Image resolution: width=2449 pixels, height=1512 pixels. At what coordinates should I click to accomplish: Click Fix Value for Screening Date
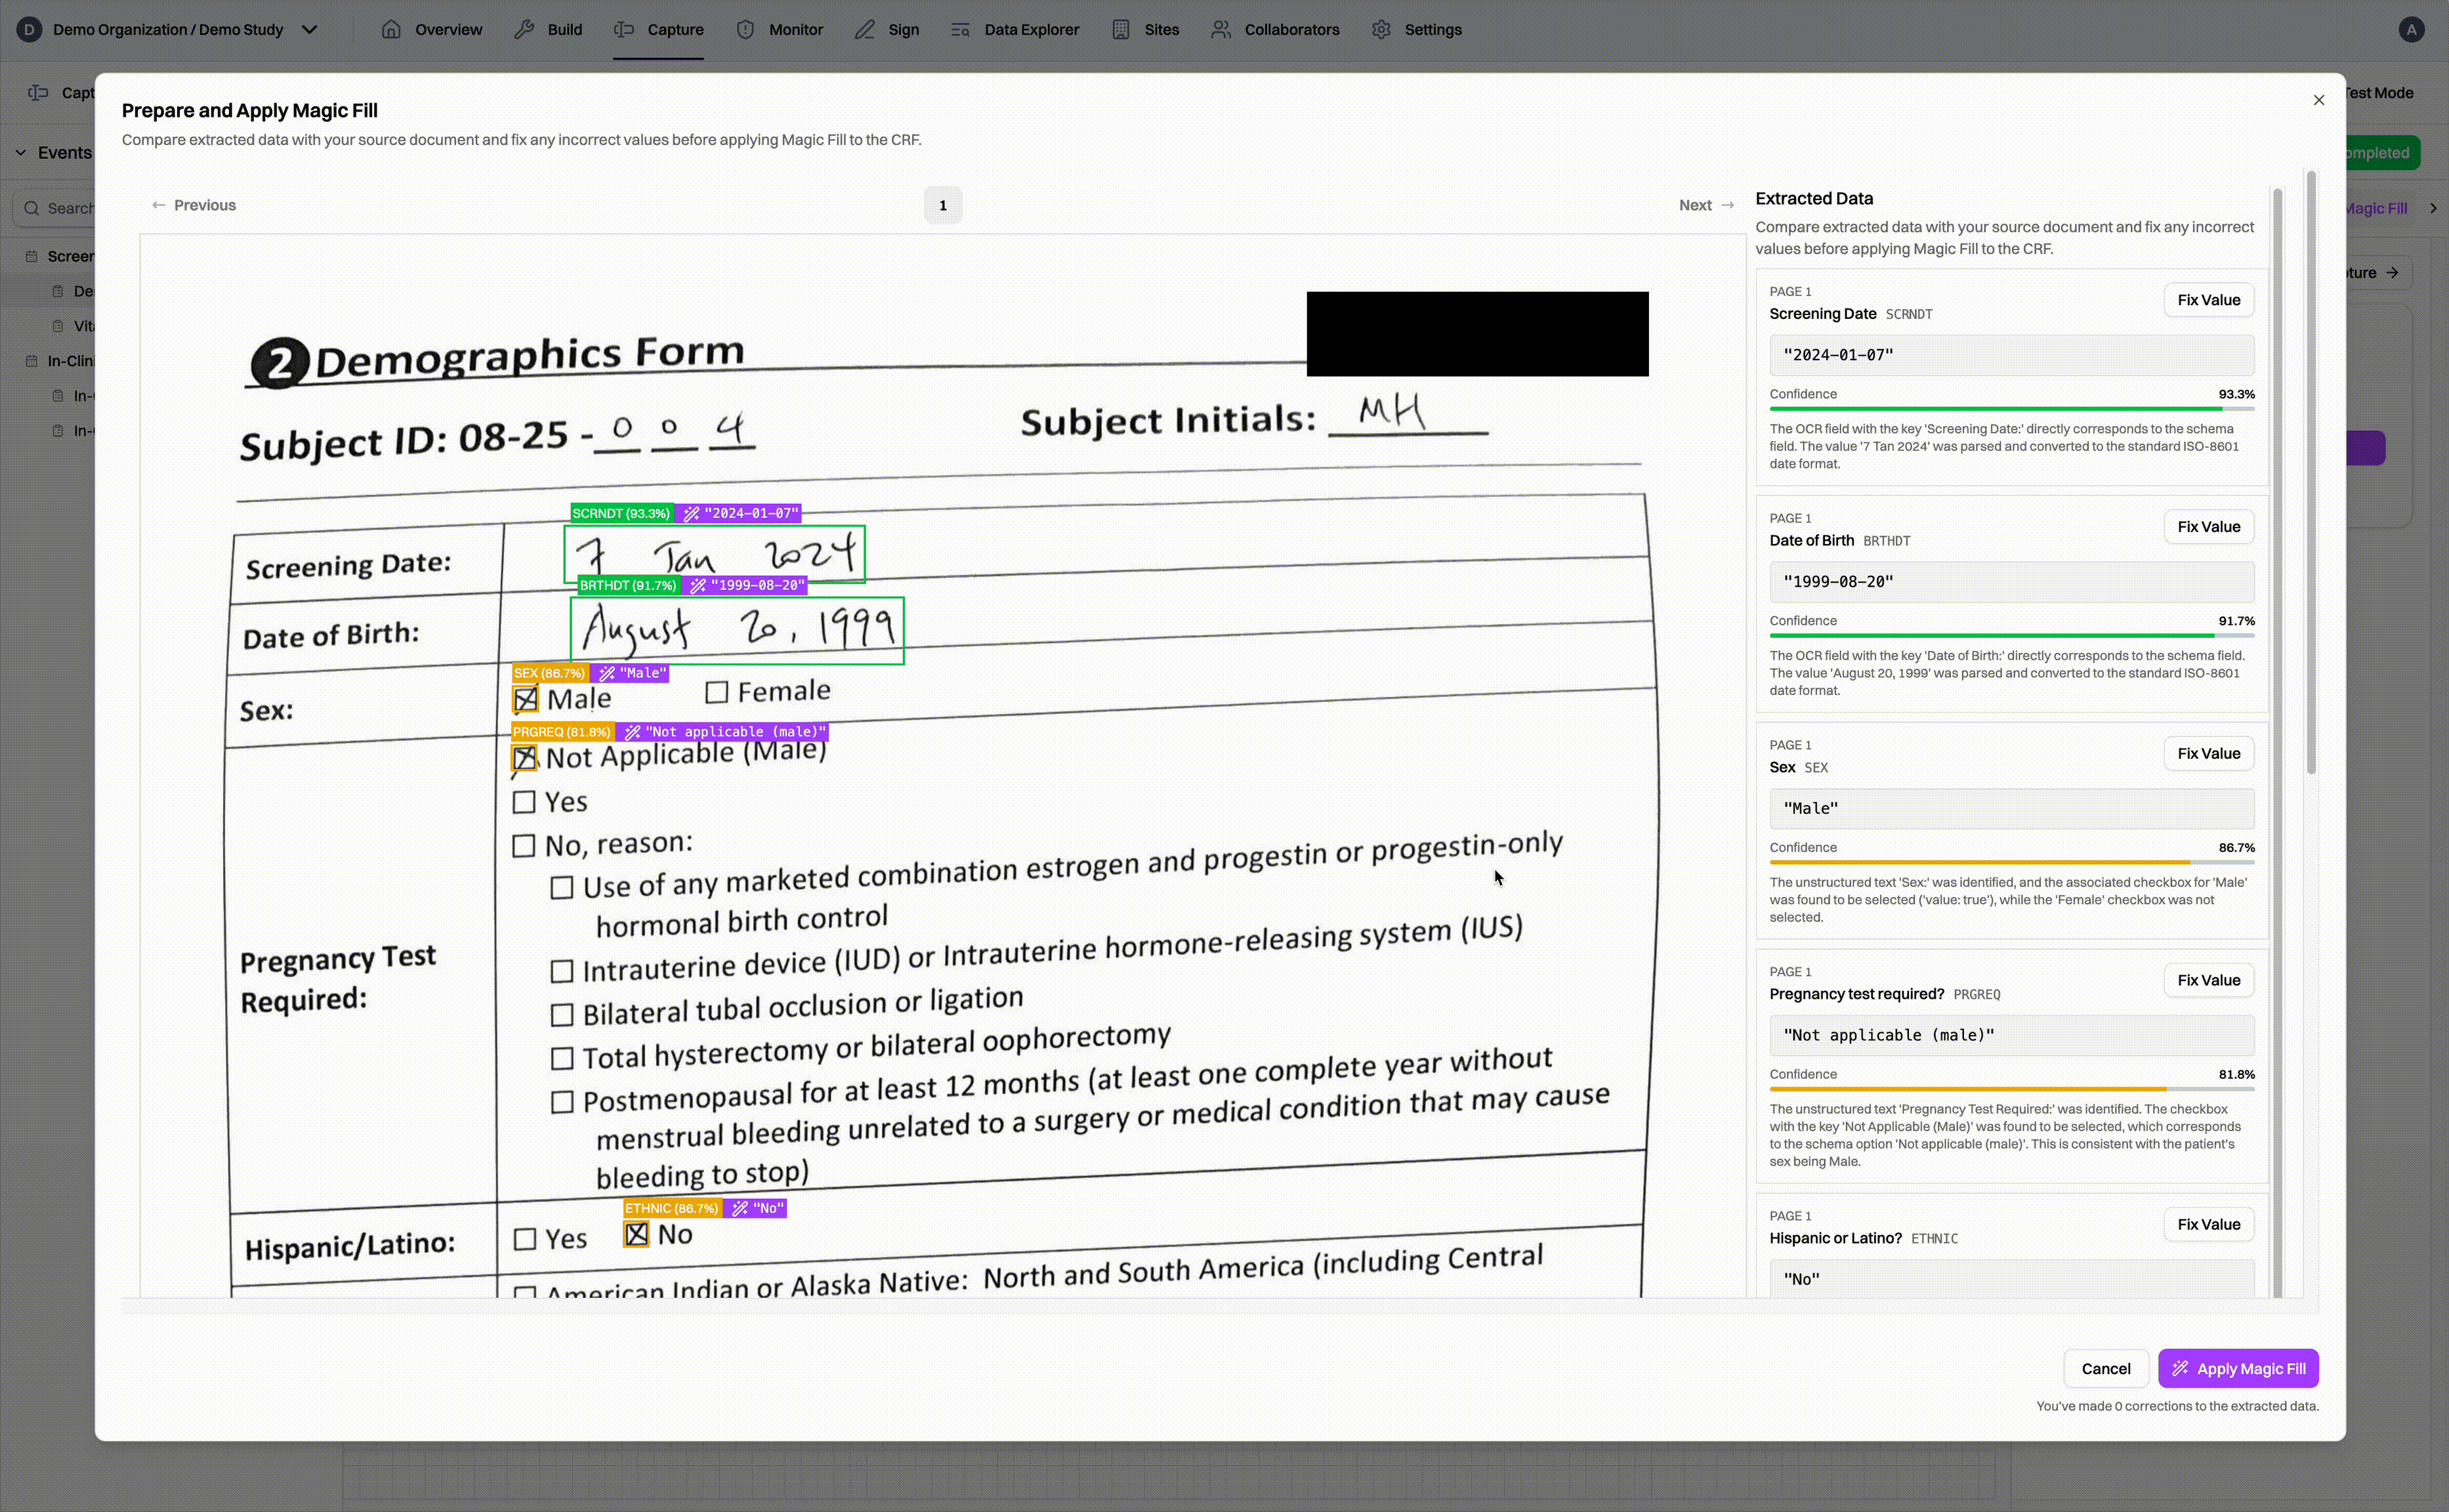2208,300
